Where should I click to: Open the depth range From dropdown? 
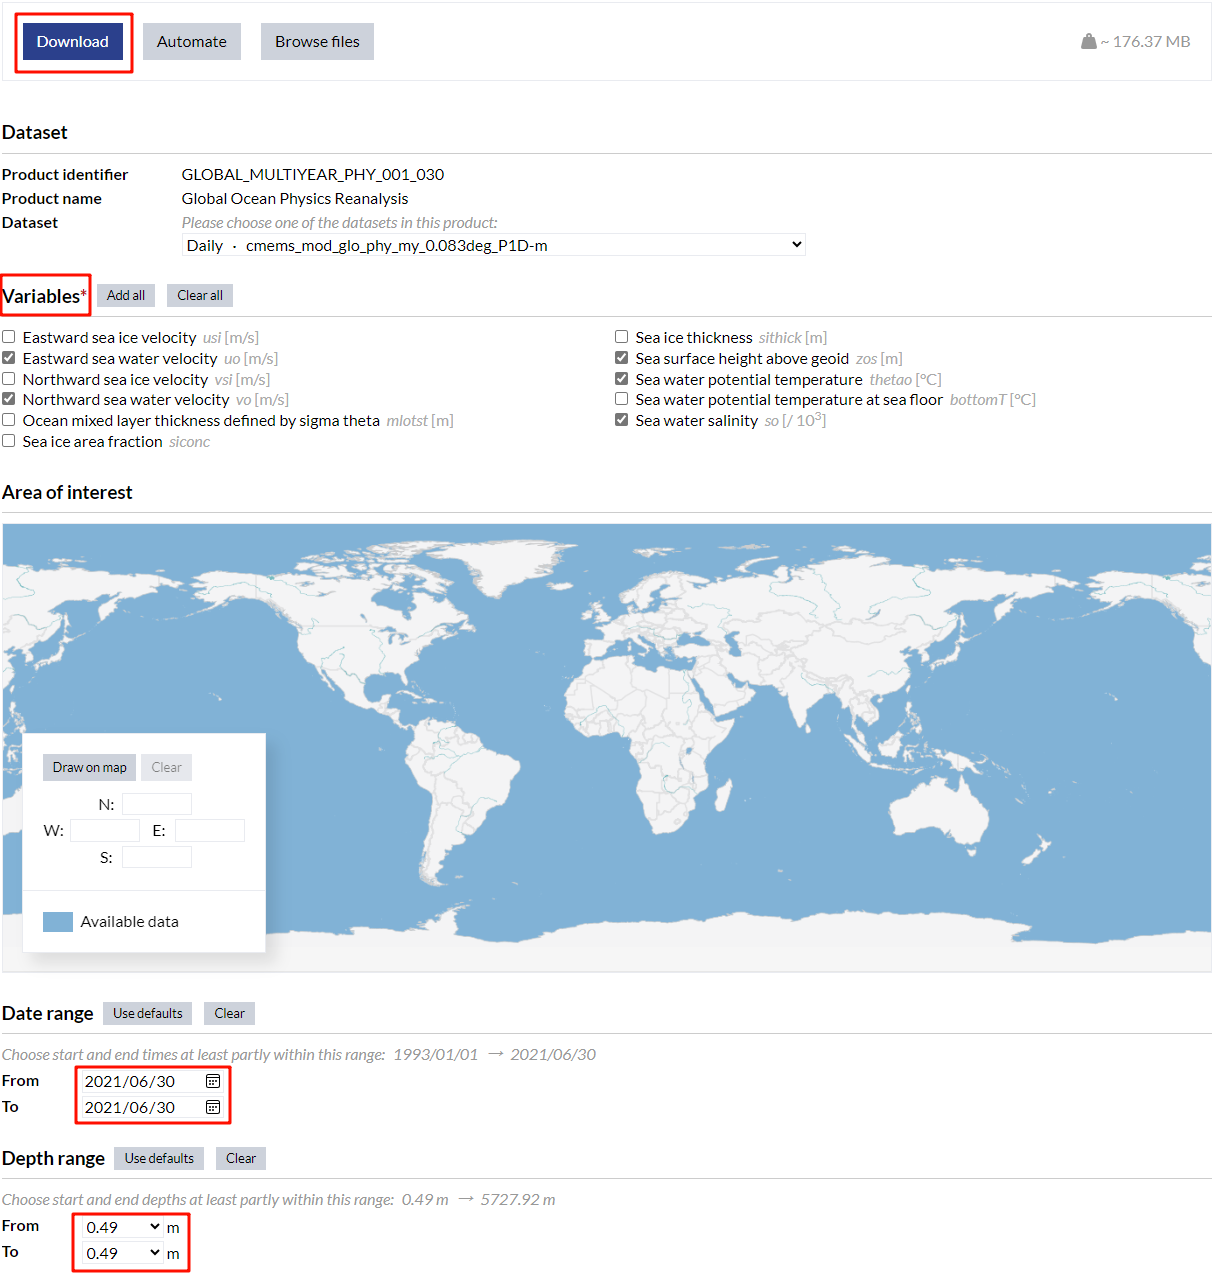(x=122, y=1227)
